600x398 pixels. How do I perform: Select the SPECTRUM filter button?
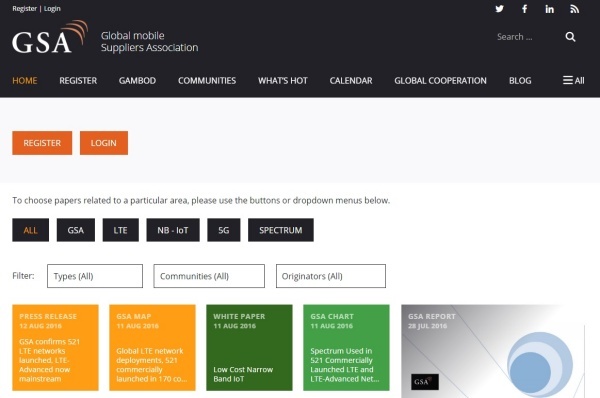281,230
